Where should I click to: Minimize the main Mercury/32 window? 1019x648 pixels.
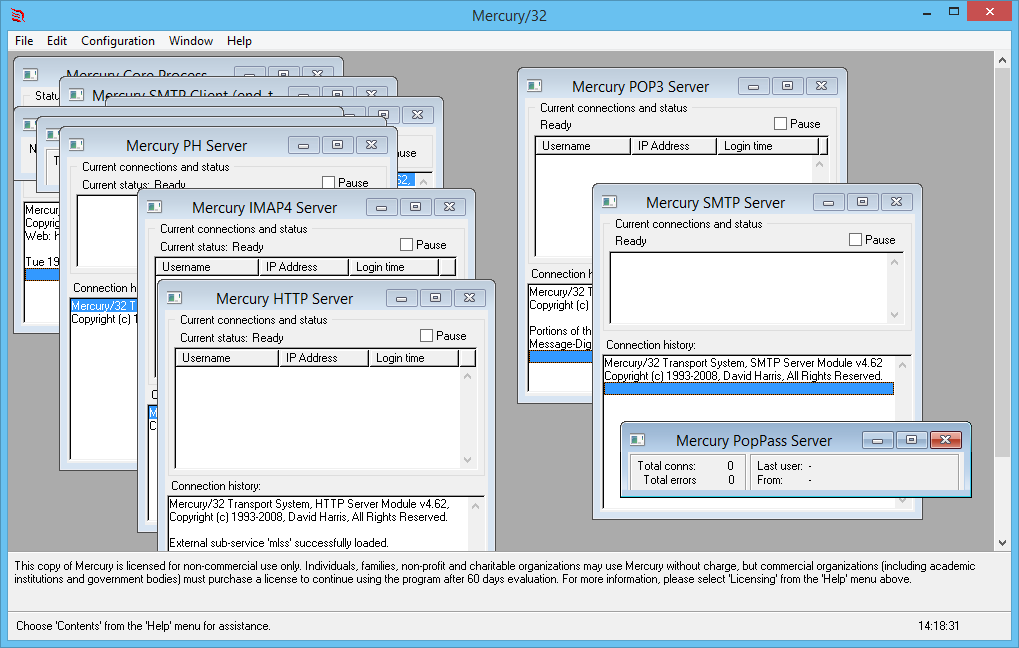tap(927, 12)
